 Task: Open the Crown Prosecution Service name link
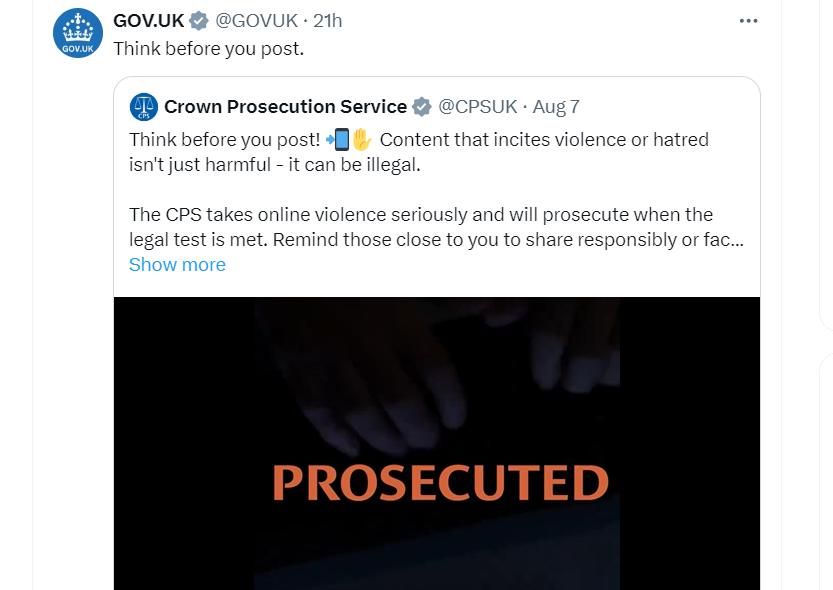coord(285,107)
